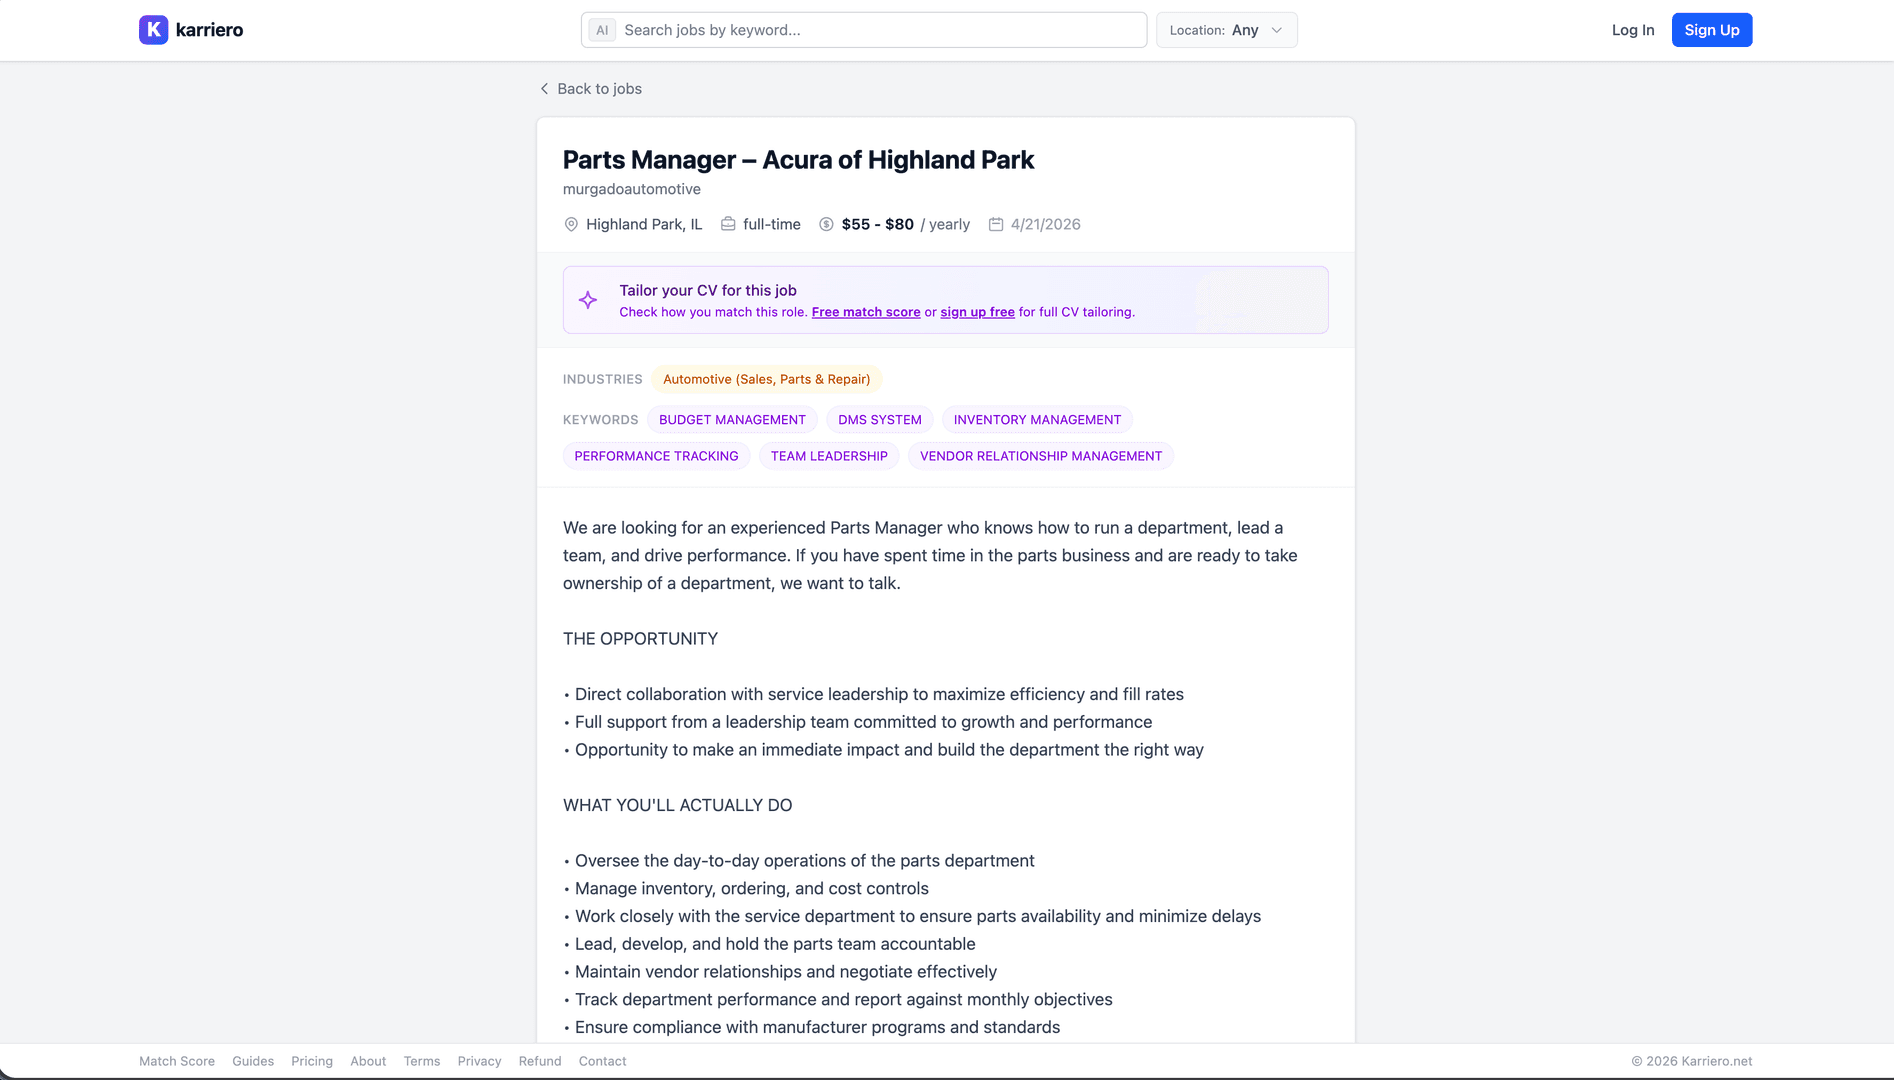Click the dollar salary icon
Viewport: 1894px width, 1080px height.
click(x=826, y=224)
